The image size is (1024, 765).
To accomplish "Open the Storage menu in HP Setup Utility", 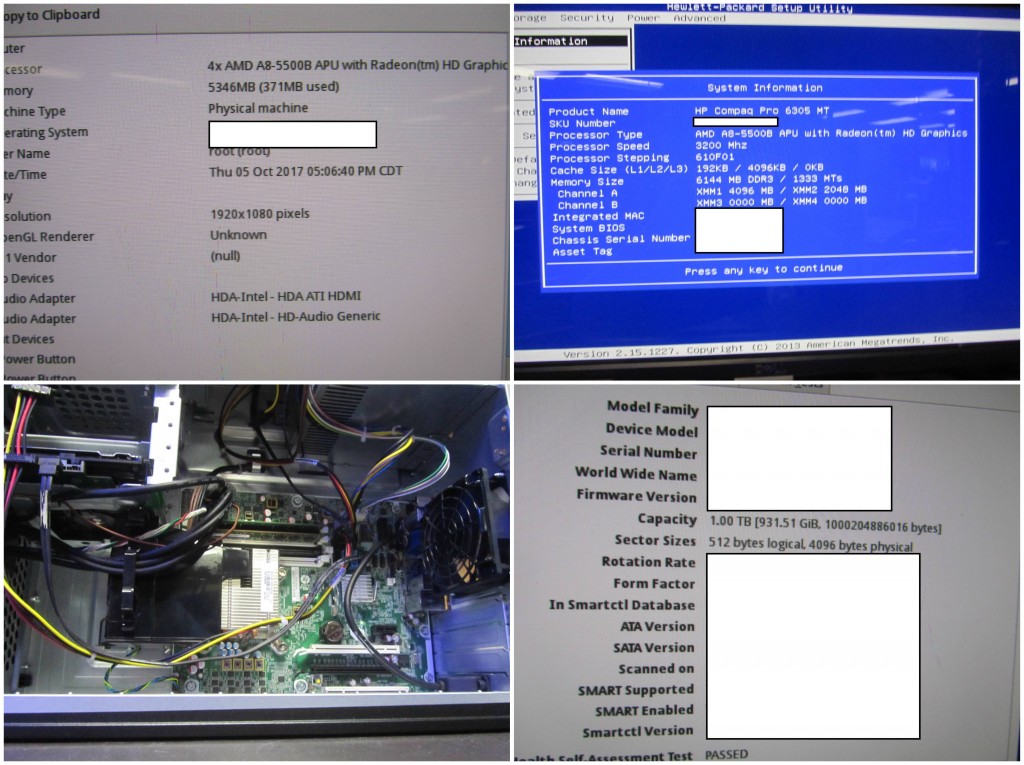I will 530,18.
